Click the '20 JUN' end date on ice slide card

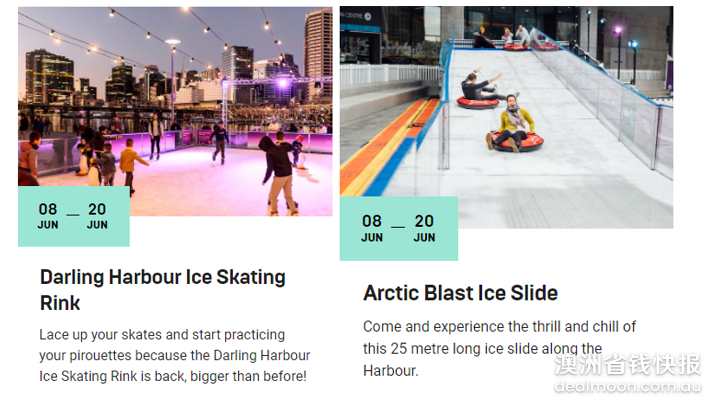(x=424, y=228)
